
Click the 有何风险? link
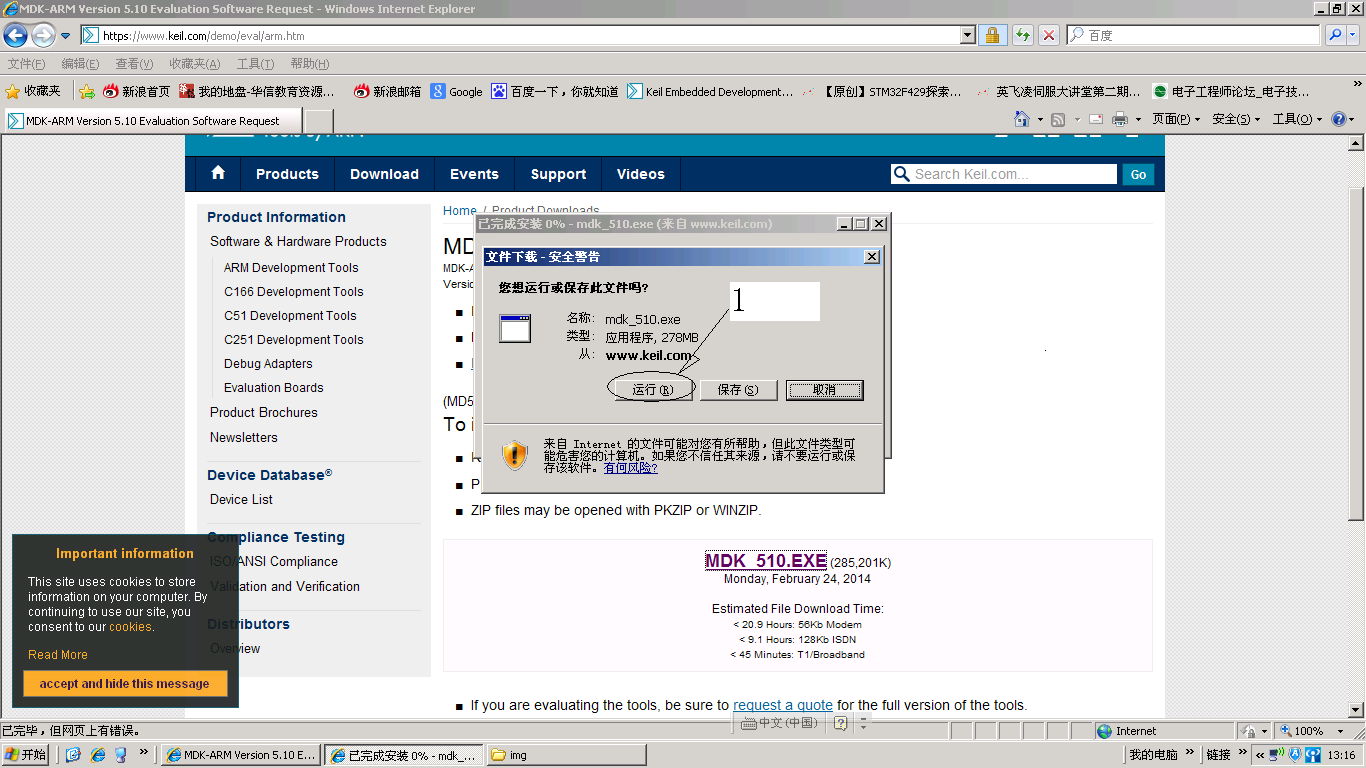(x=630, y=467)
